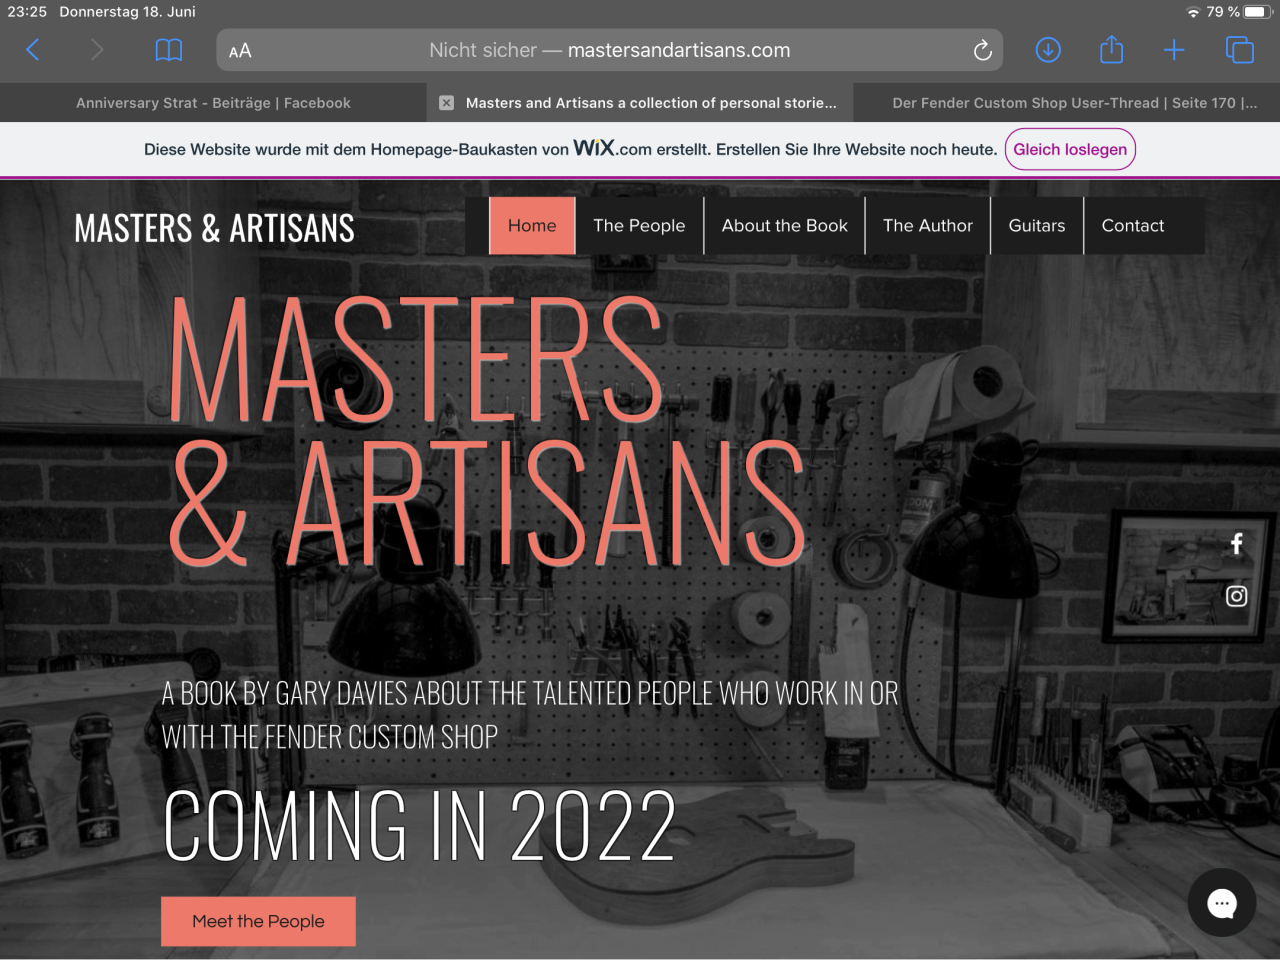Go back with Safari back arrow
The image size is (1280, 960).
pyautogui.click(x=33, y=50)
